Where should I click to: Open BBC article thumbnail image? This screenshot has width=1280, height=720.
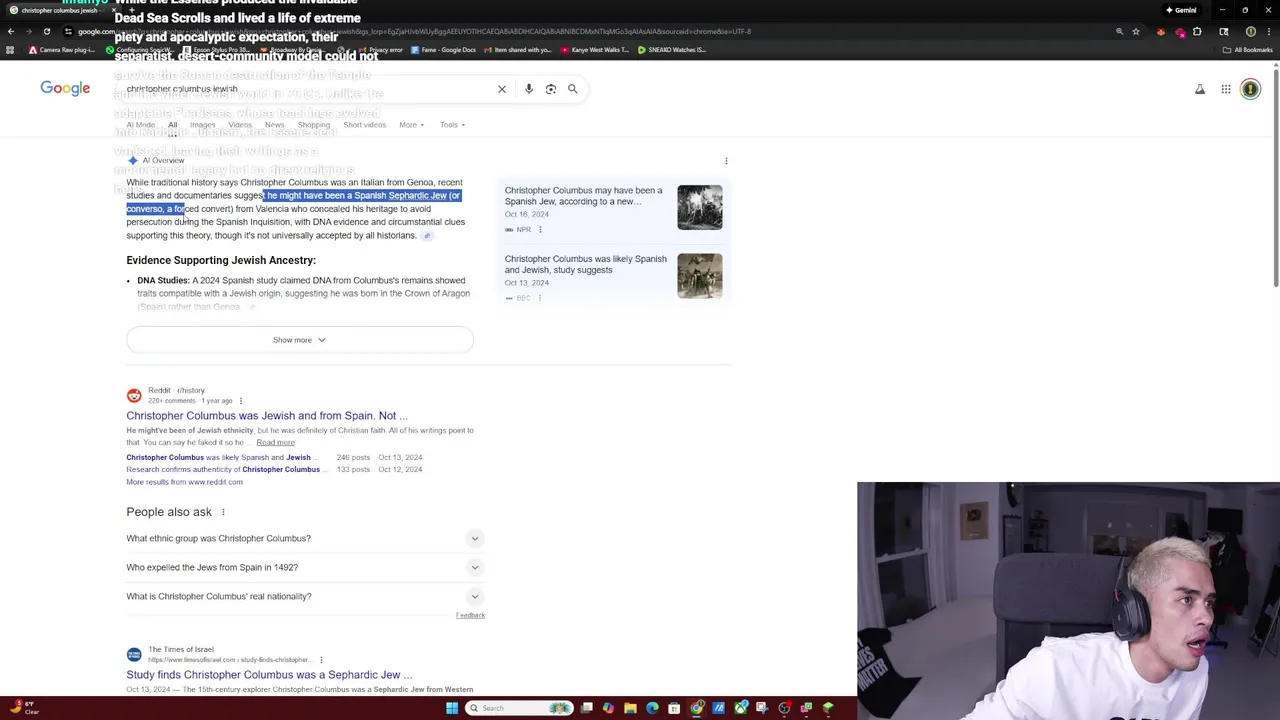[x=699, y=276]
